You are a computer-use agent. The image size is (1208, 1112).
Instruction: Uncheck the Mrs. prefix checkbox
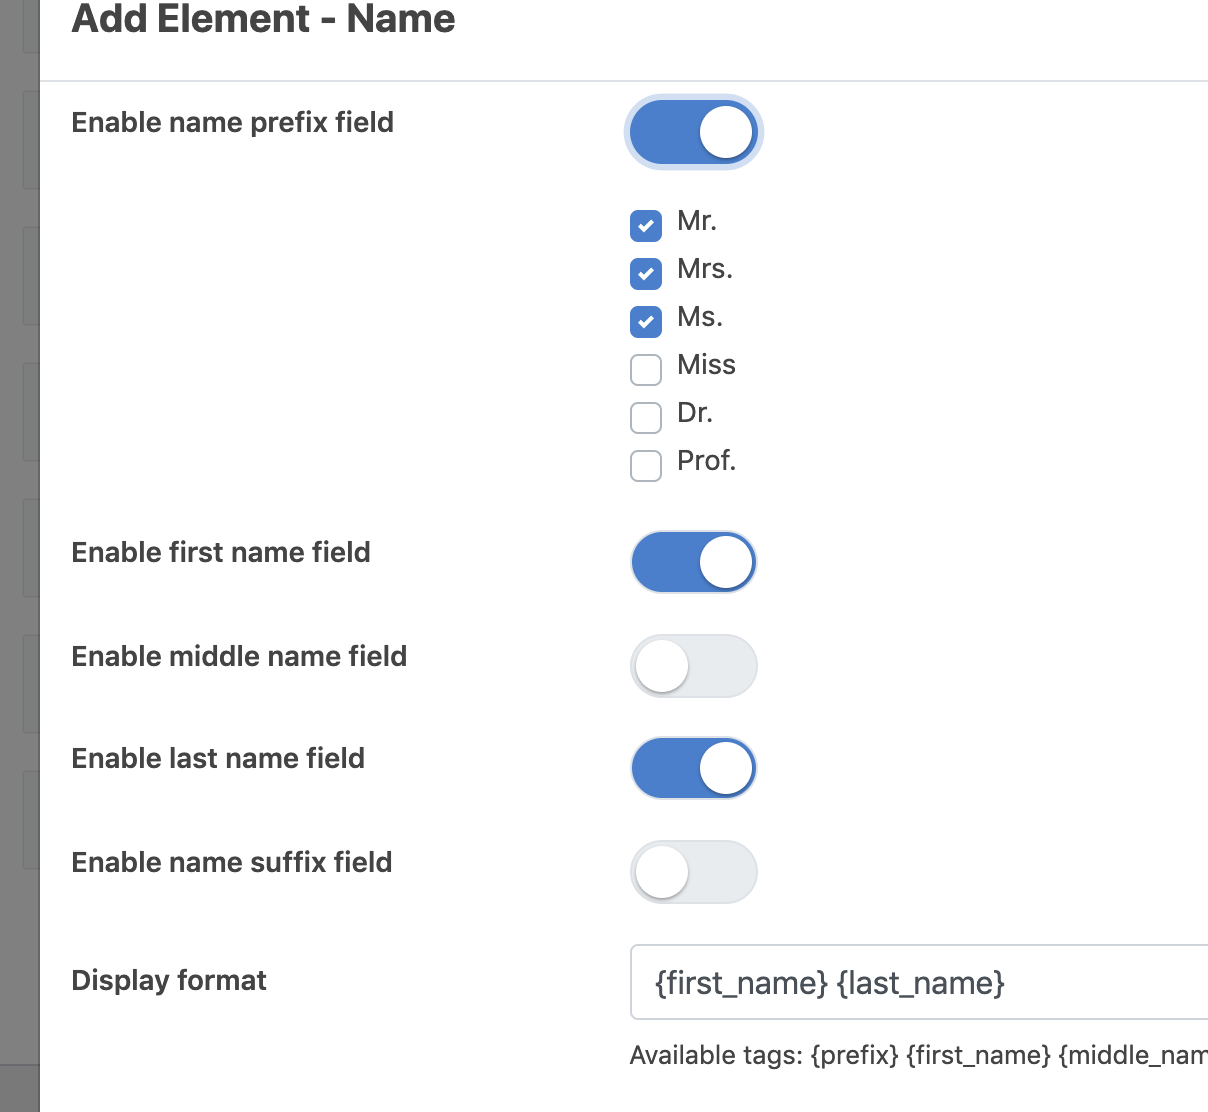pyautogui.click(x=646, y=274)
